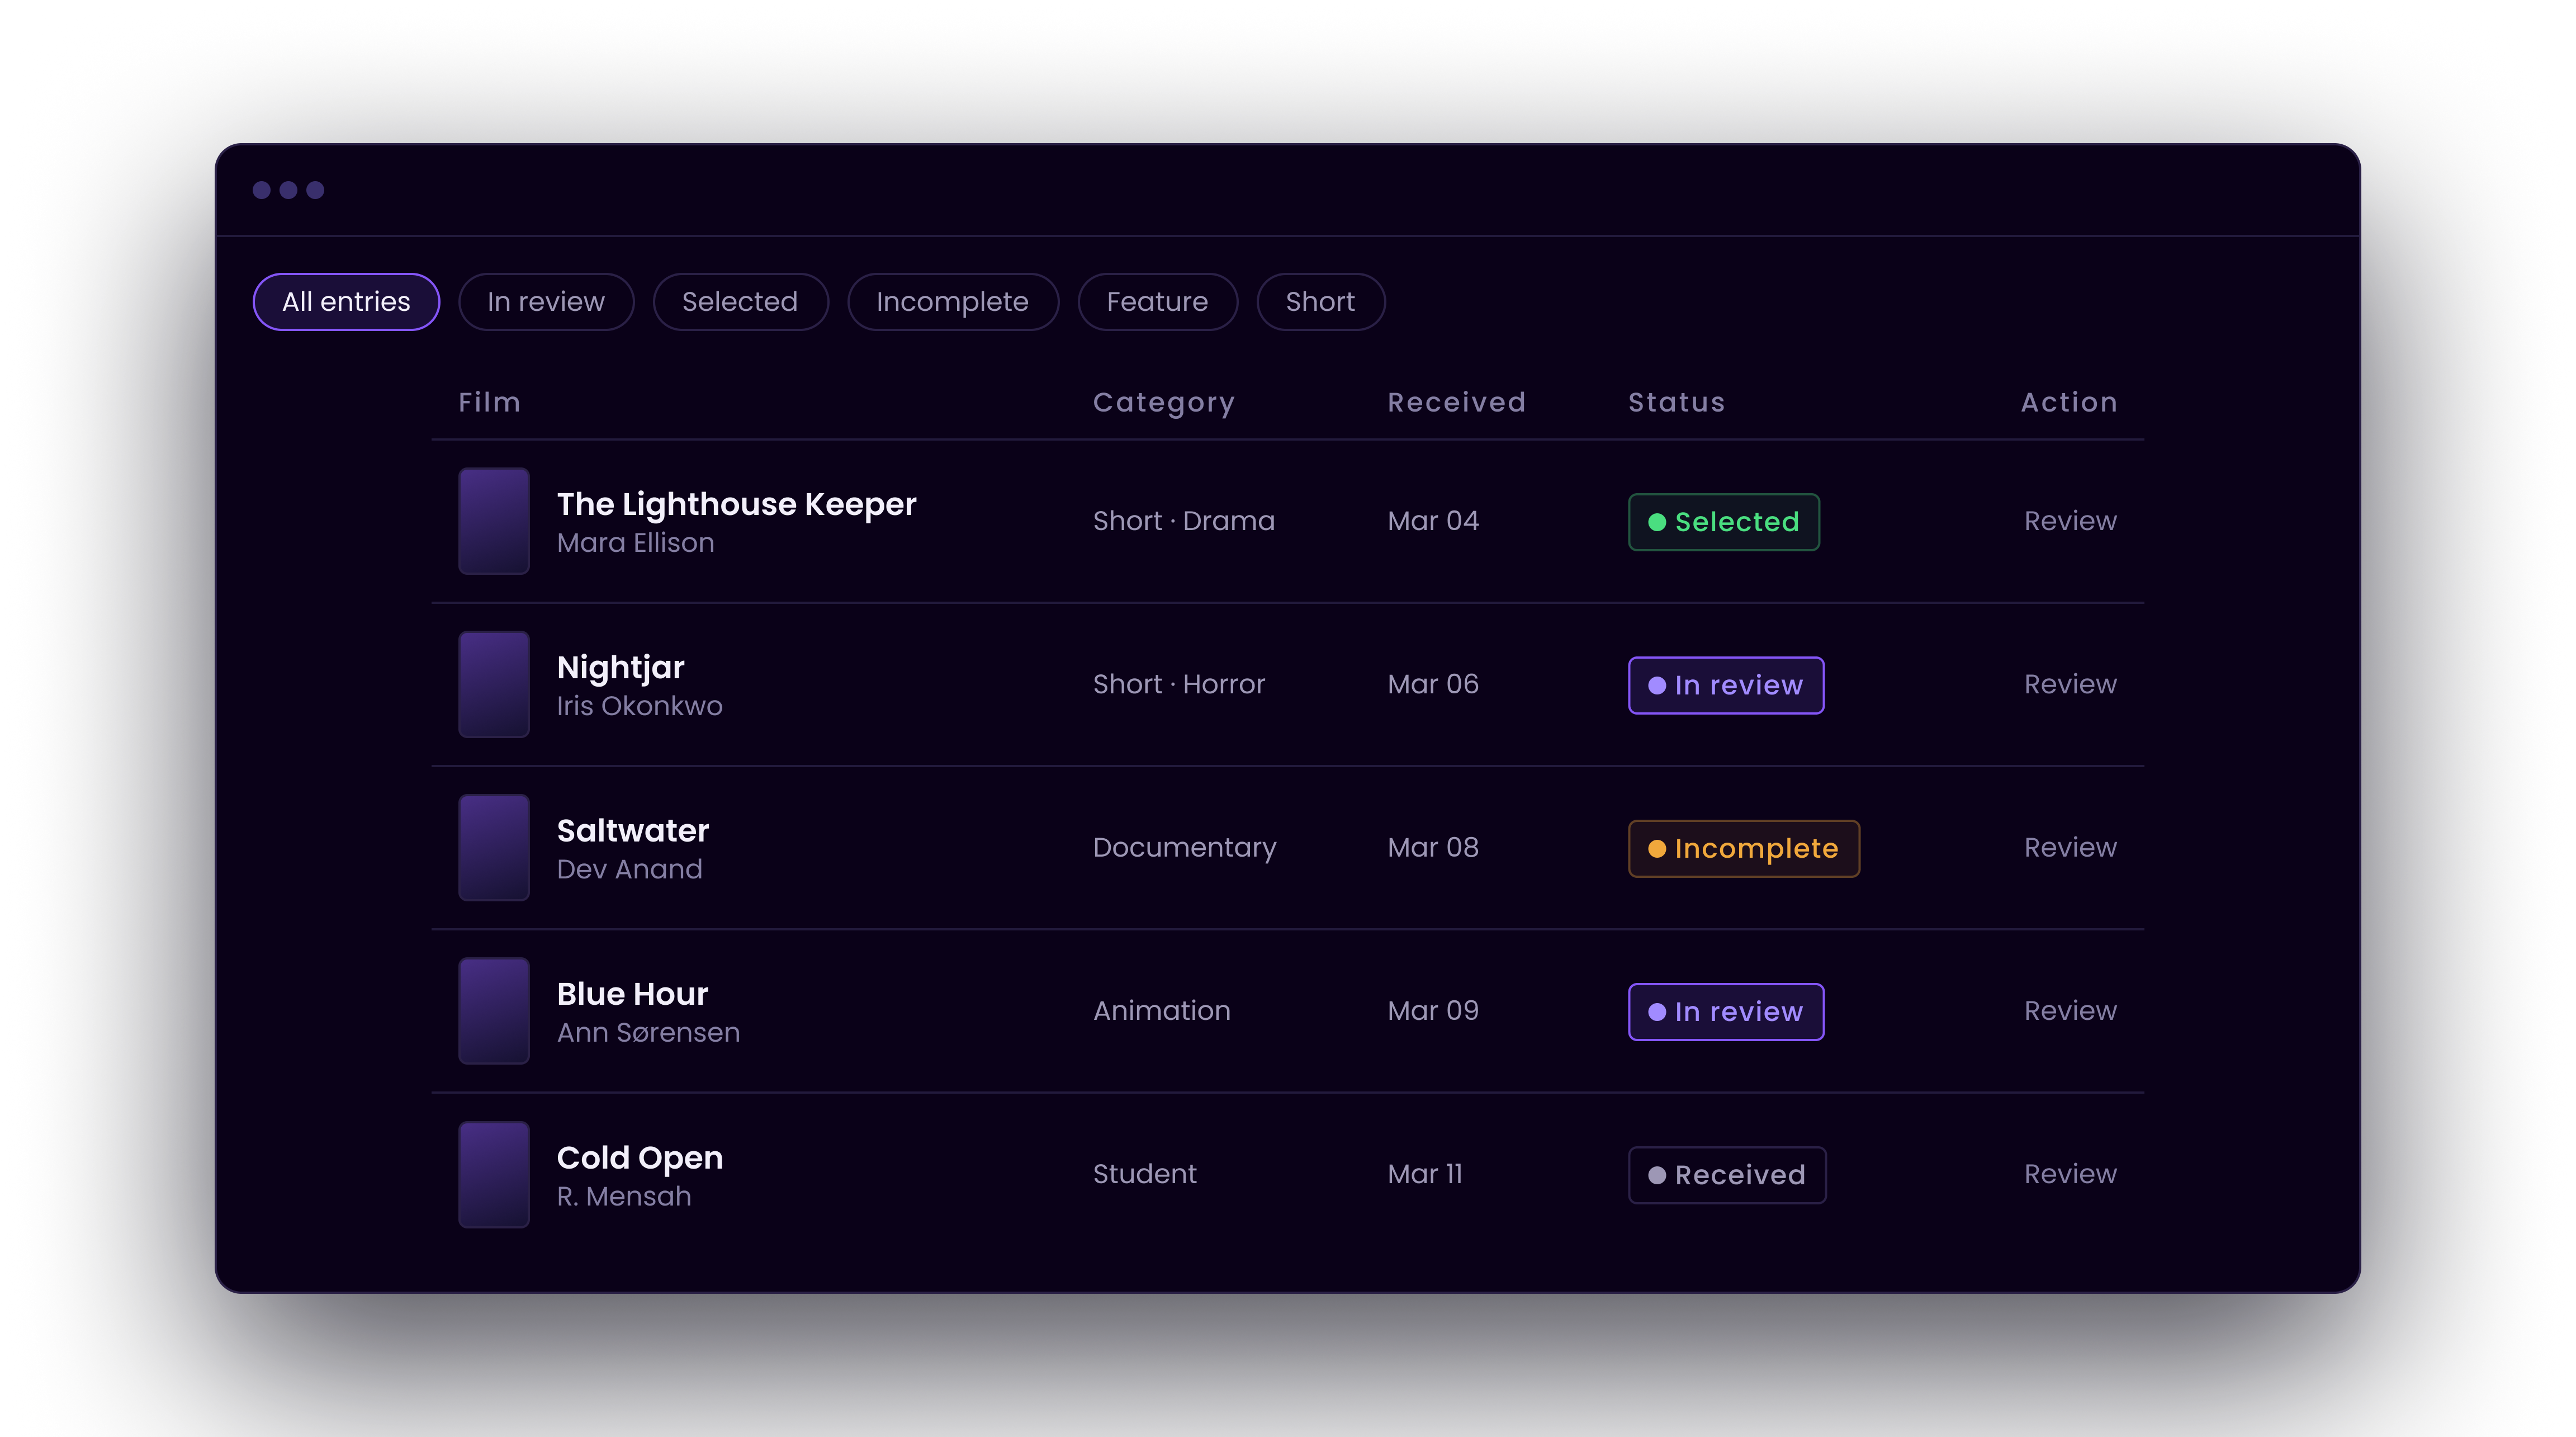Click Review for The Lighthouse Keeper
Screen dimensions: 2576x1437
[x=2070, y=521]
